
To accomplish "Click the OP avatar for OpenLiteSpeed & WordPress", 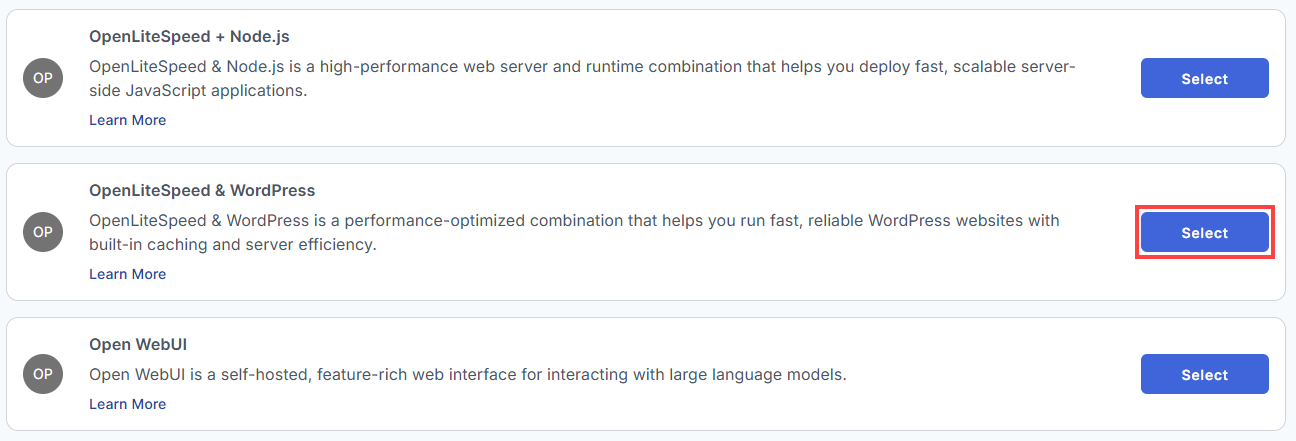I will (43, 232).
